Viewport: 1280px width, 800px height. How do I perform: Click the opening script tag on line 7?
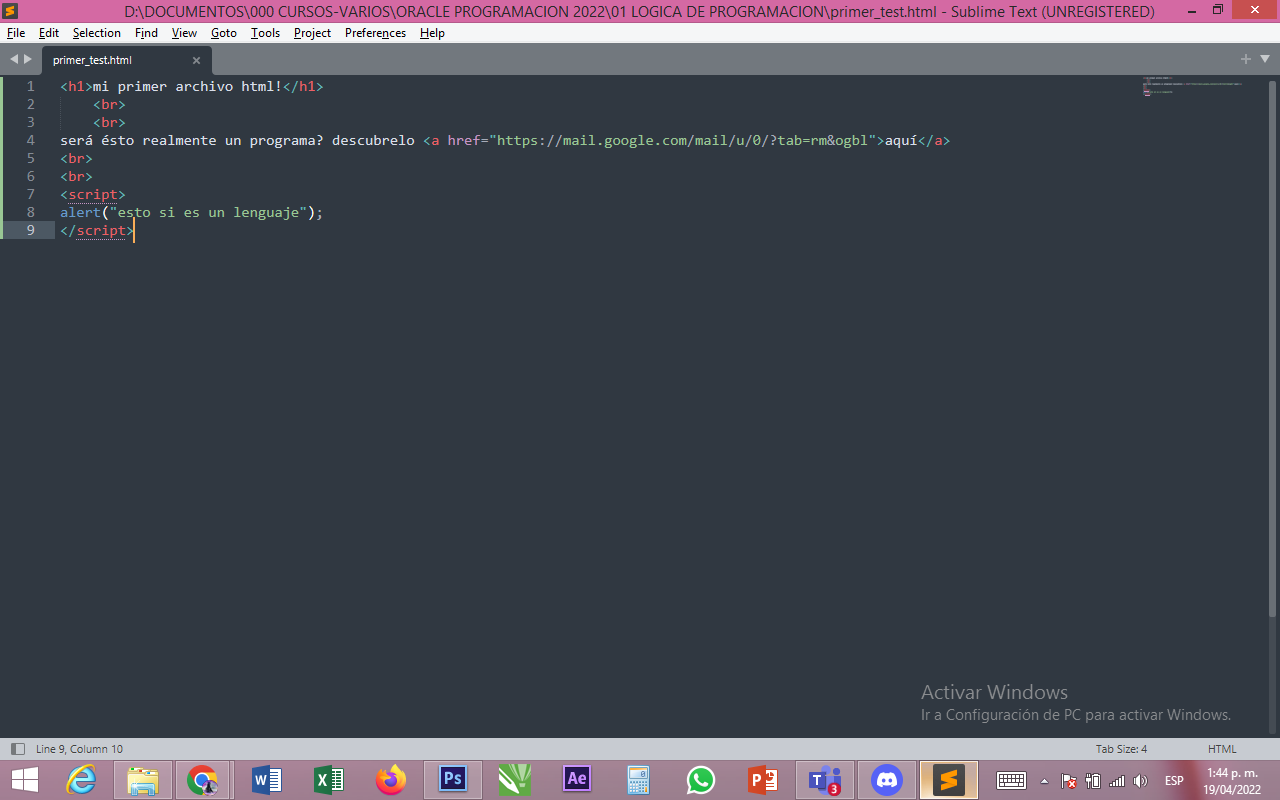(93, 194)
